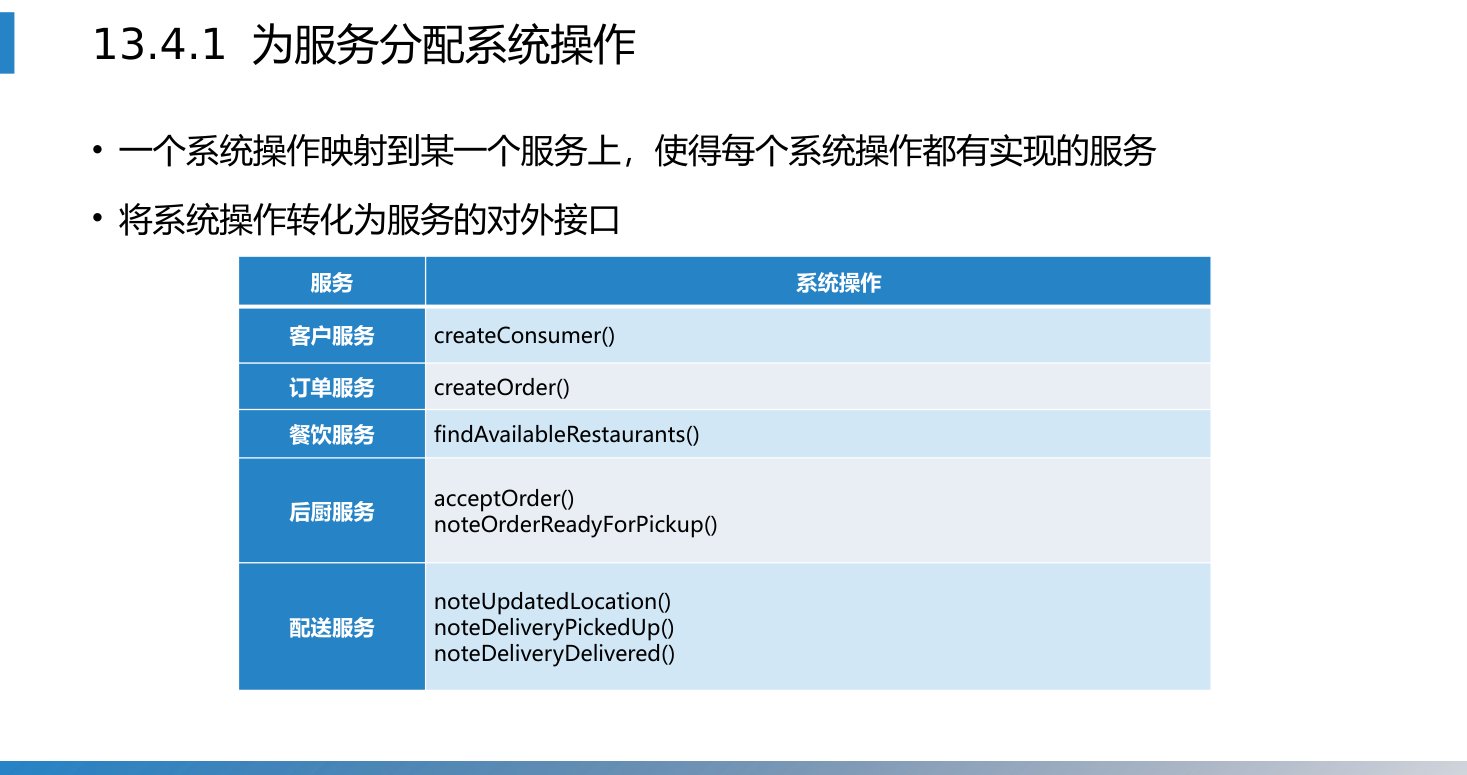1467x775 pixels.
Task: Click the 'noteDeliveryDelivered()' operation text
Action: 555,654
